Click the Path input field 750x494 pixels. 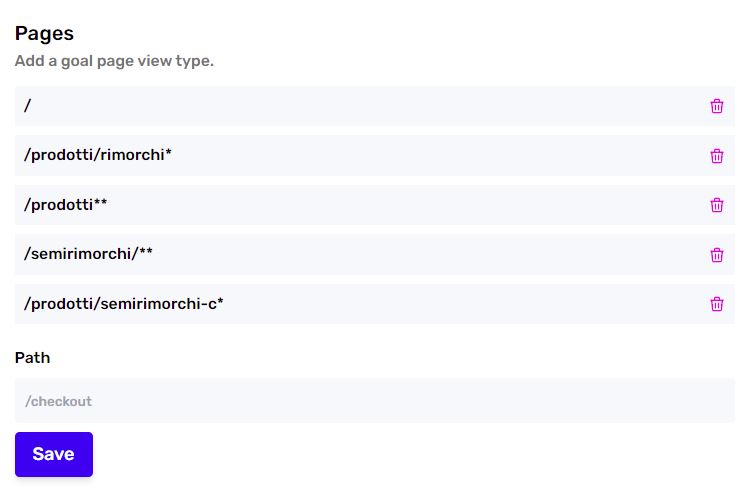(375, 401)
